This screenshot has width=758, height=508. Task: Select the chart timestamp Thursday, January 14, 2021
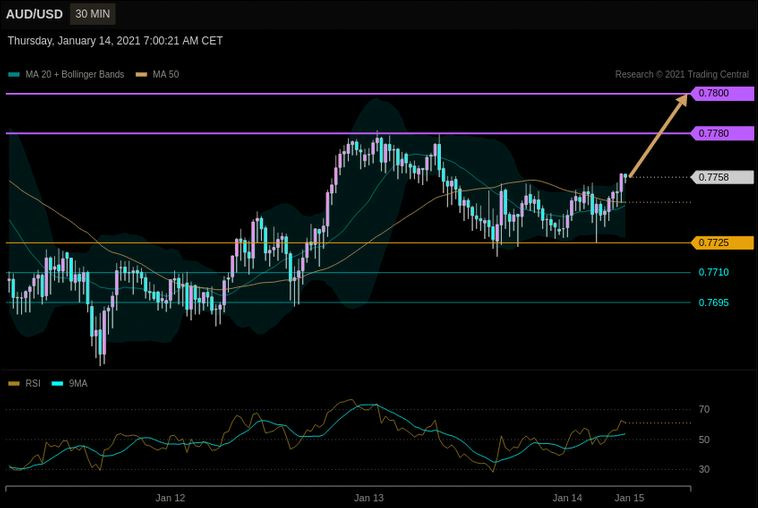point(115,41)
